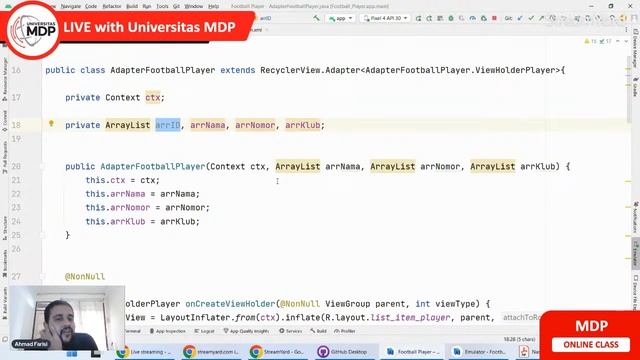Open the Git menu

pyautogui.click(x=176, y=7)
